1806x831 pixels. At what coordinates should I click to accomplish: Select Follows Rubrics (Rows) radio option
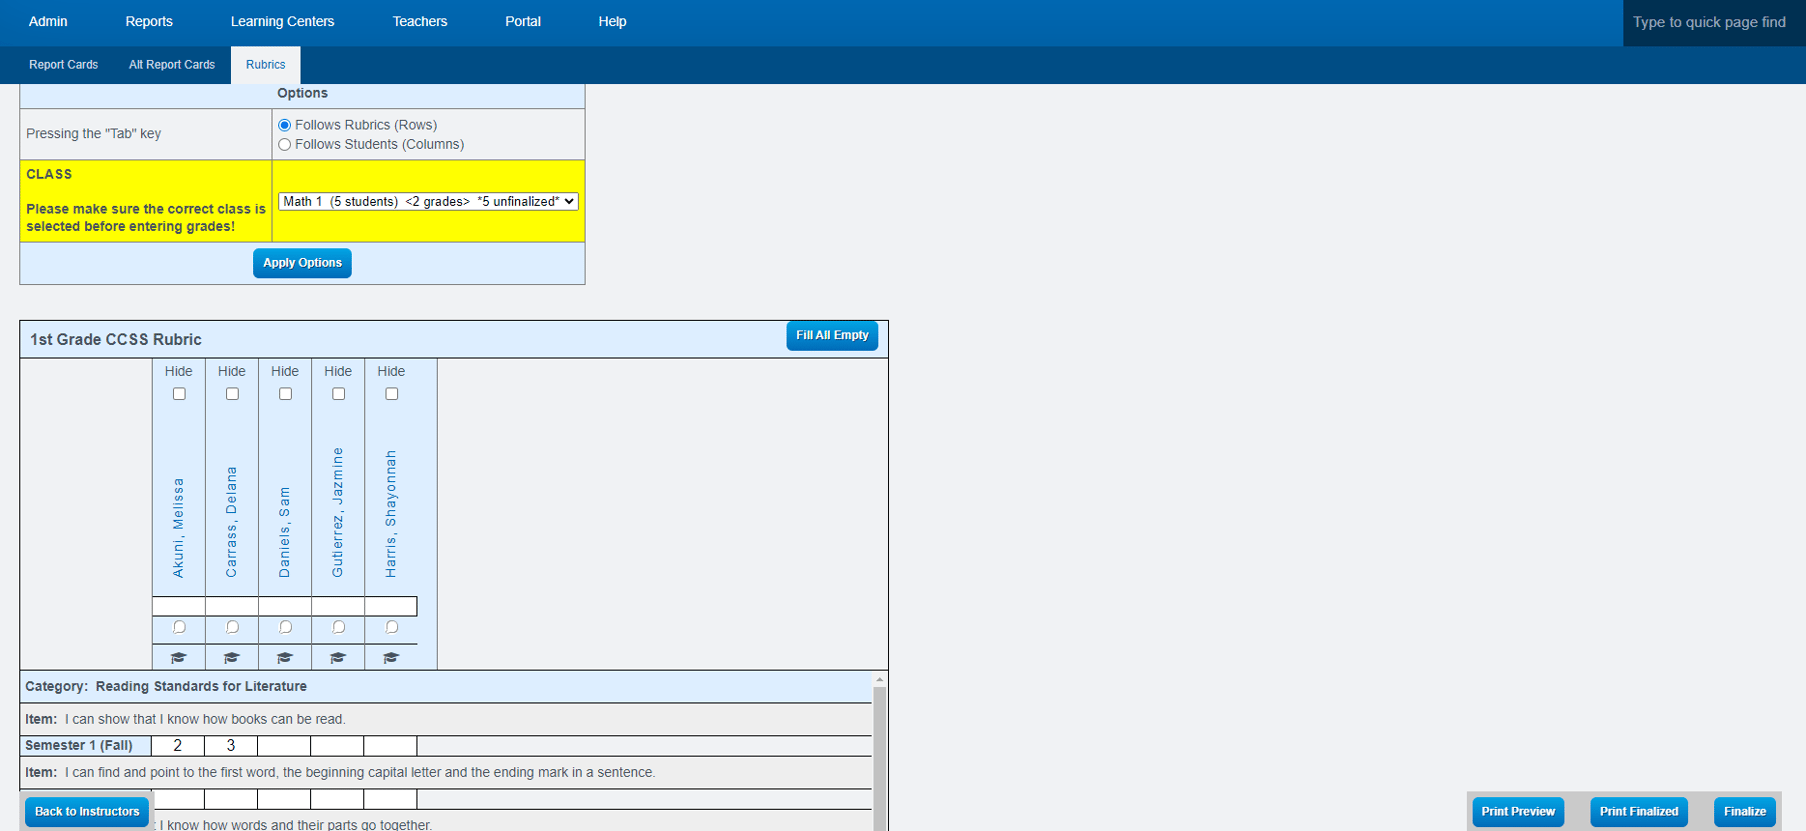pos(285,125)
